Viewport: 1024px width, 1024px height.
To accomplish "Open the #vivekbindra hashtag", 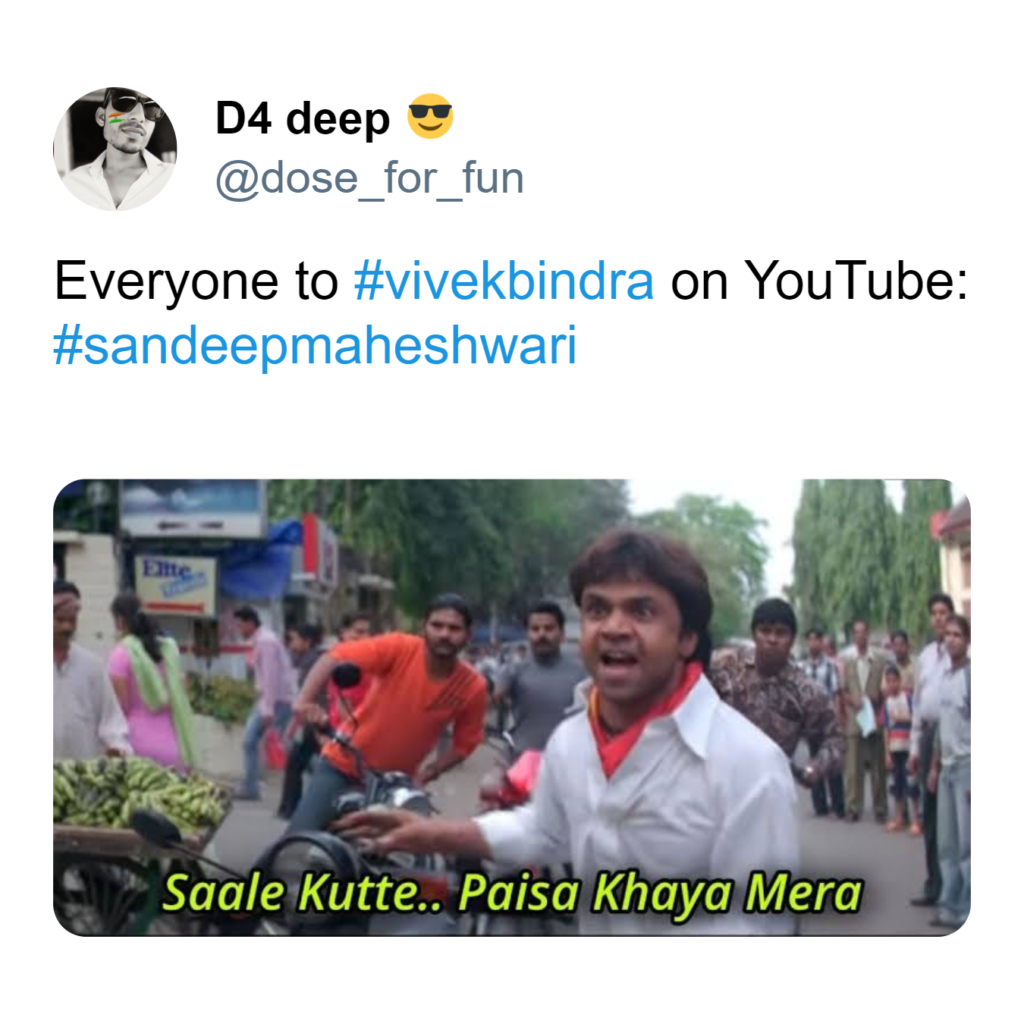I will point(504,281).
